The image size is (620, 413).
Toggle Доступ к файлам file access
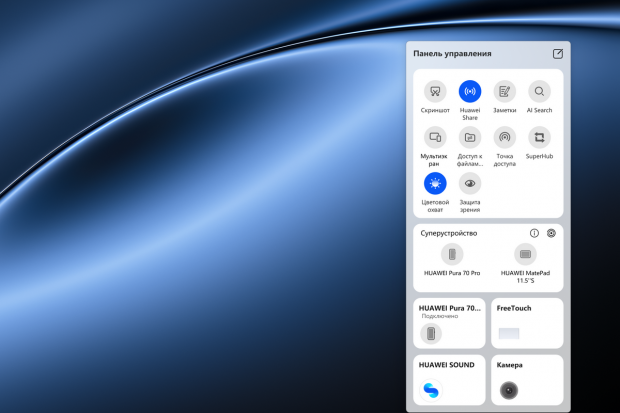[470, 137]
